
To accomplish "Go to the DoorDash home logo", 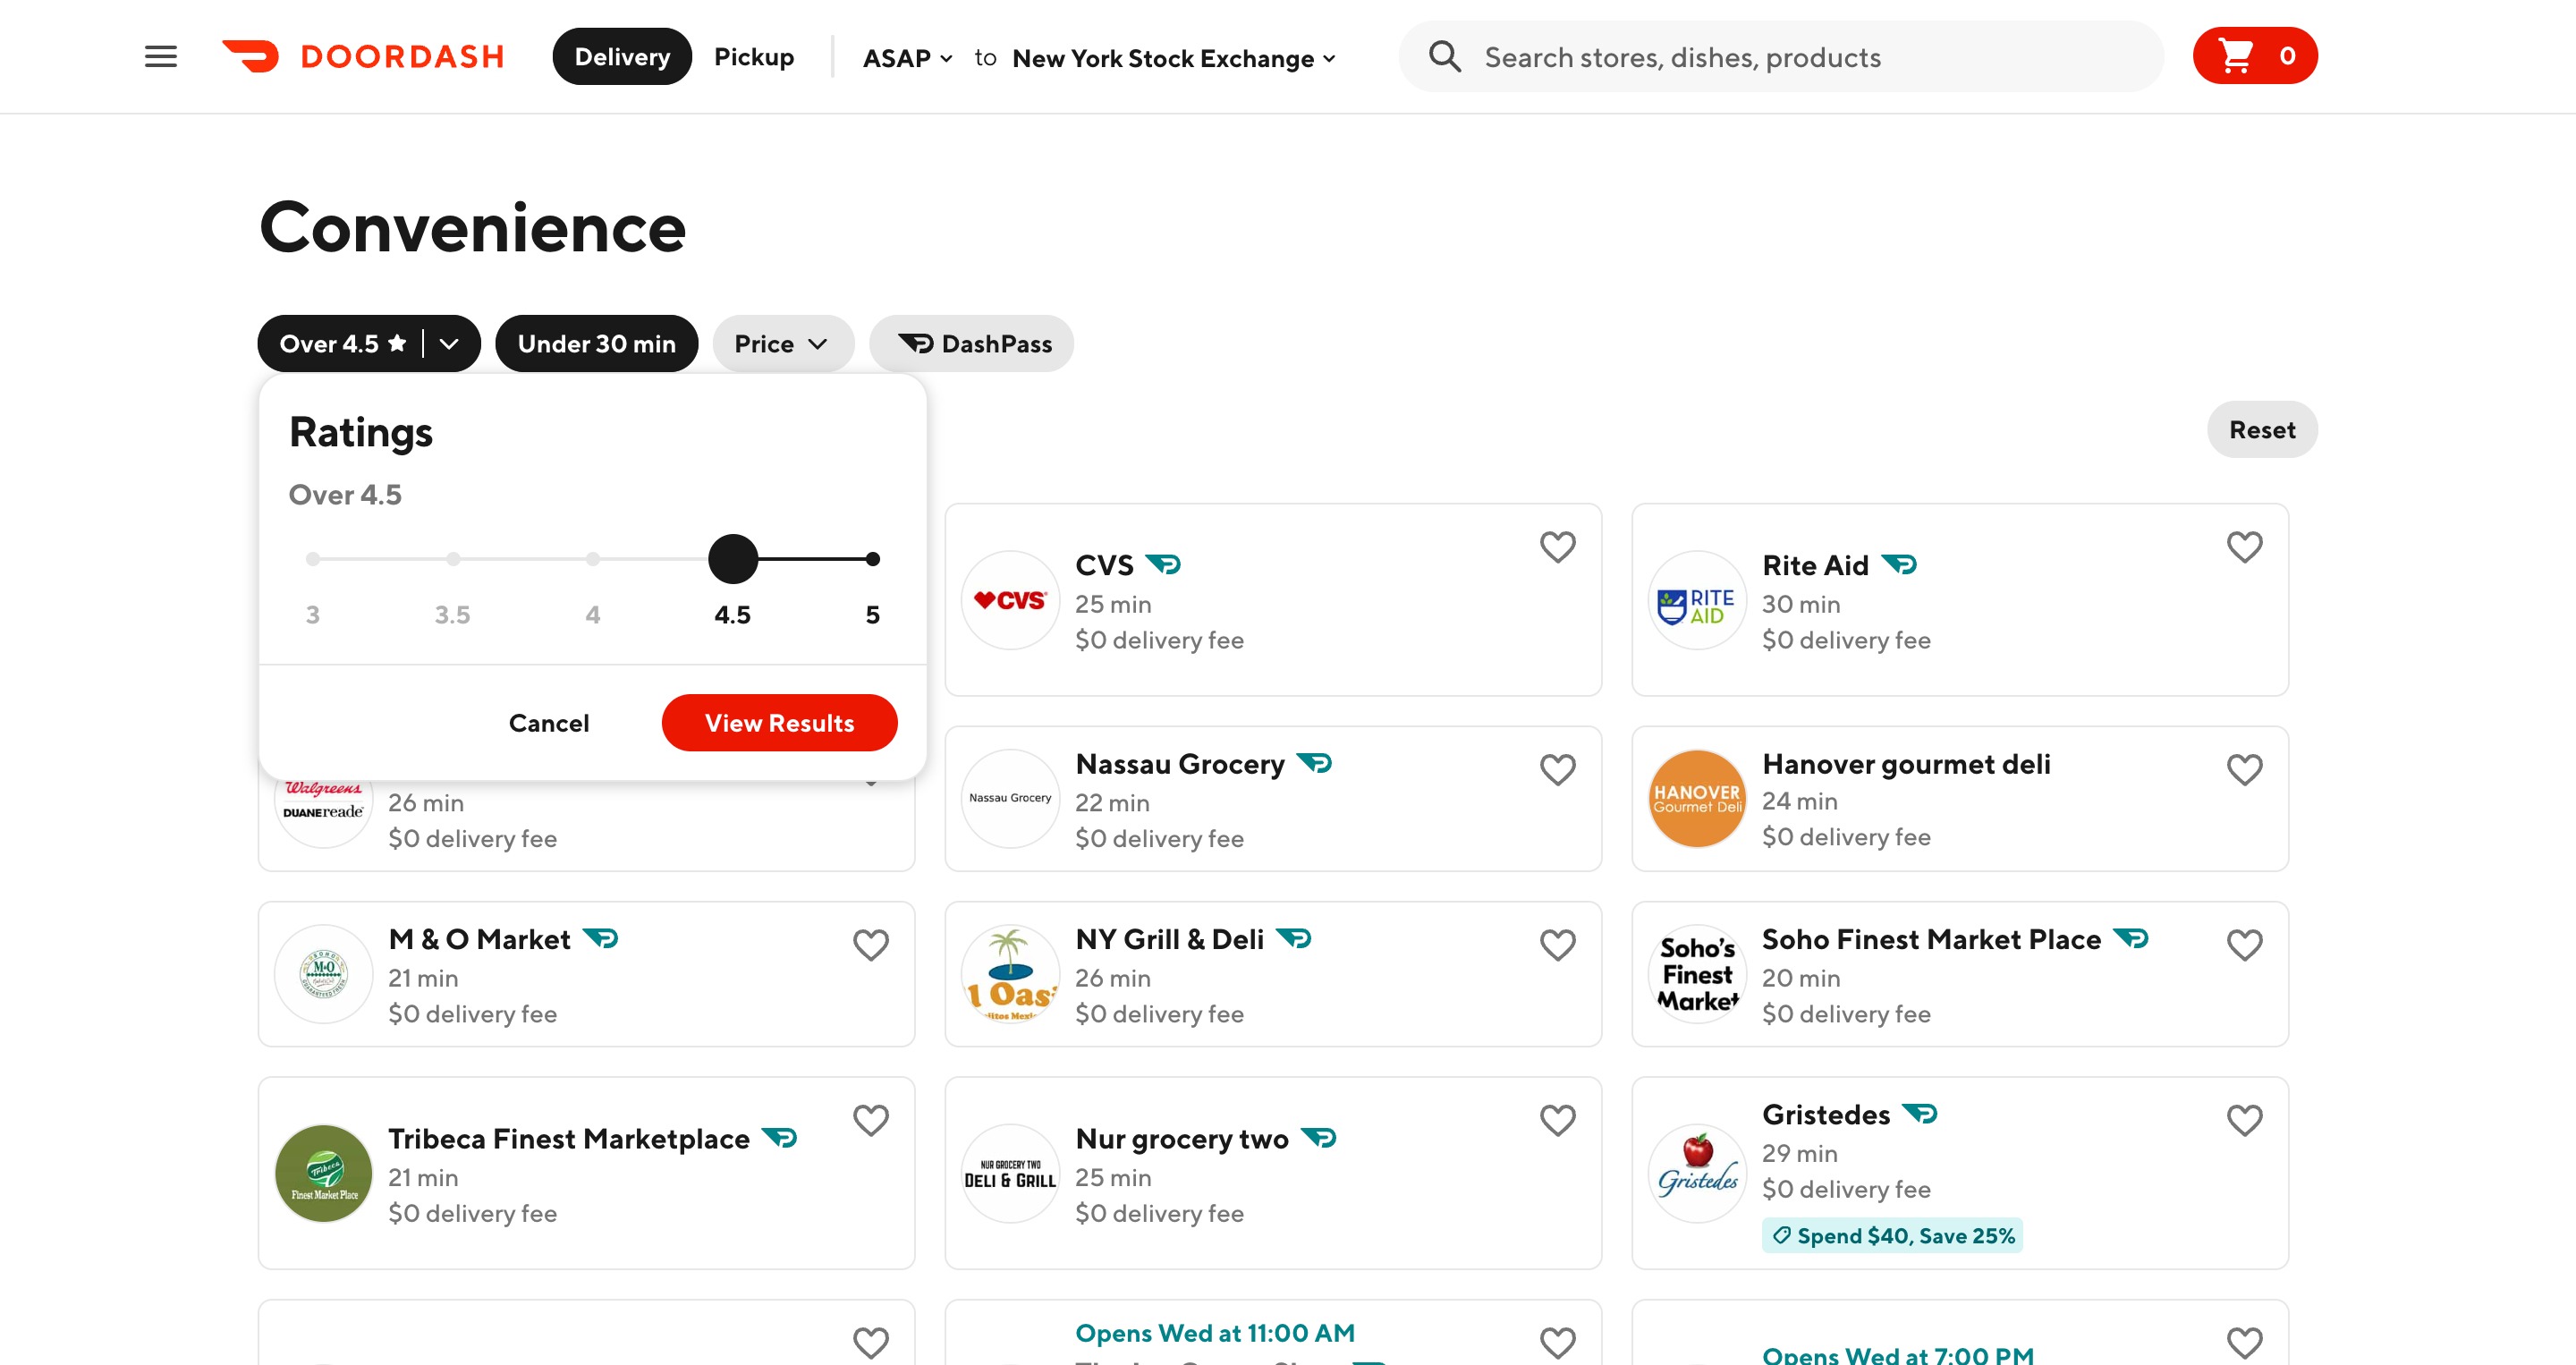I will [363, 57].
